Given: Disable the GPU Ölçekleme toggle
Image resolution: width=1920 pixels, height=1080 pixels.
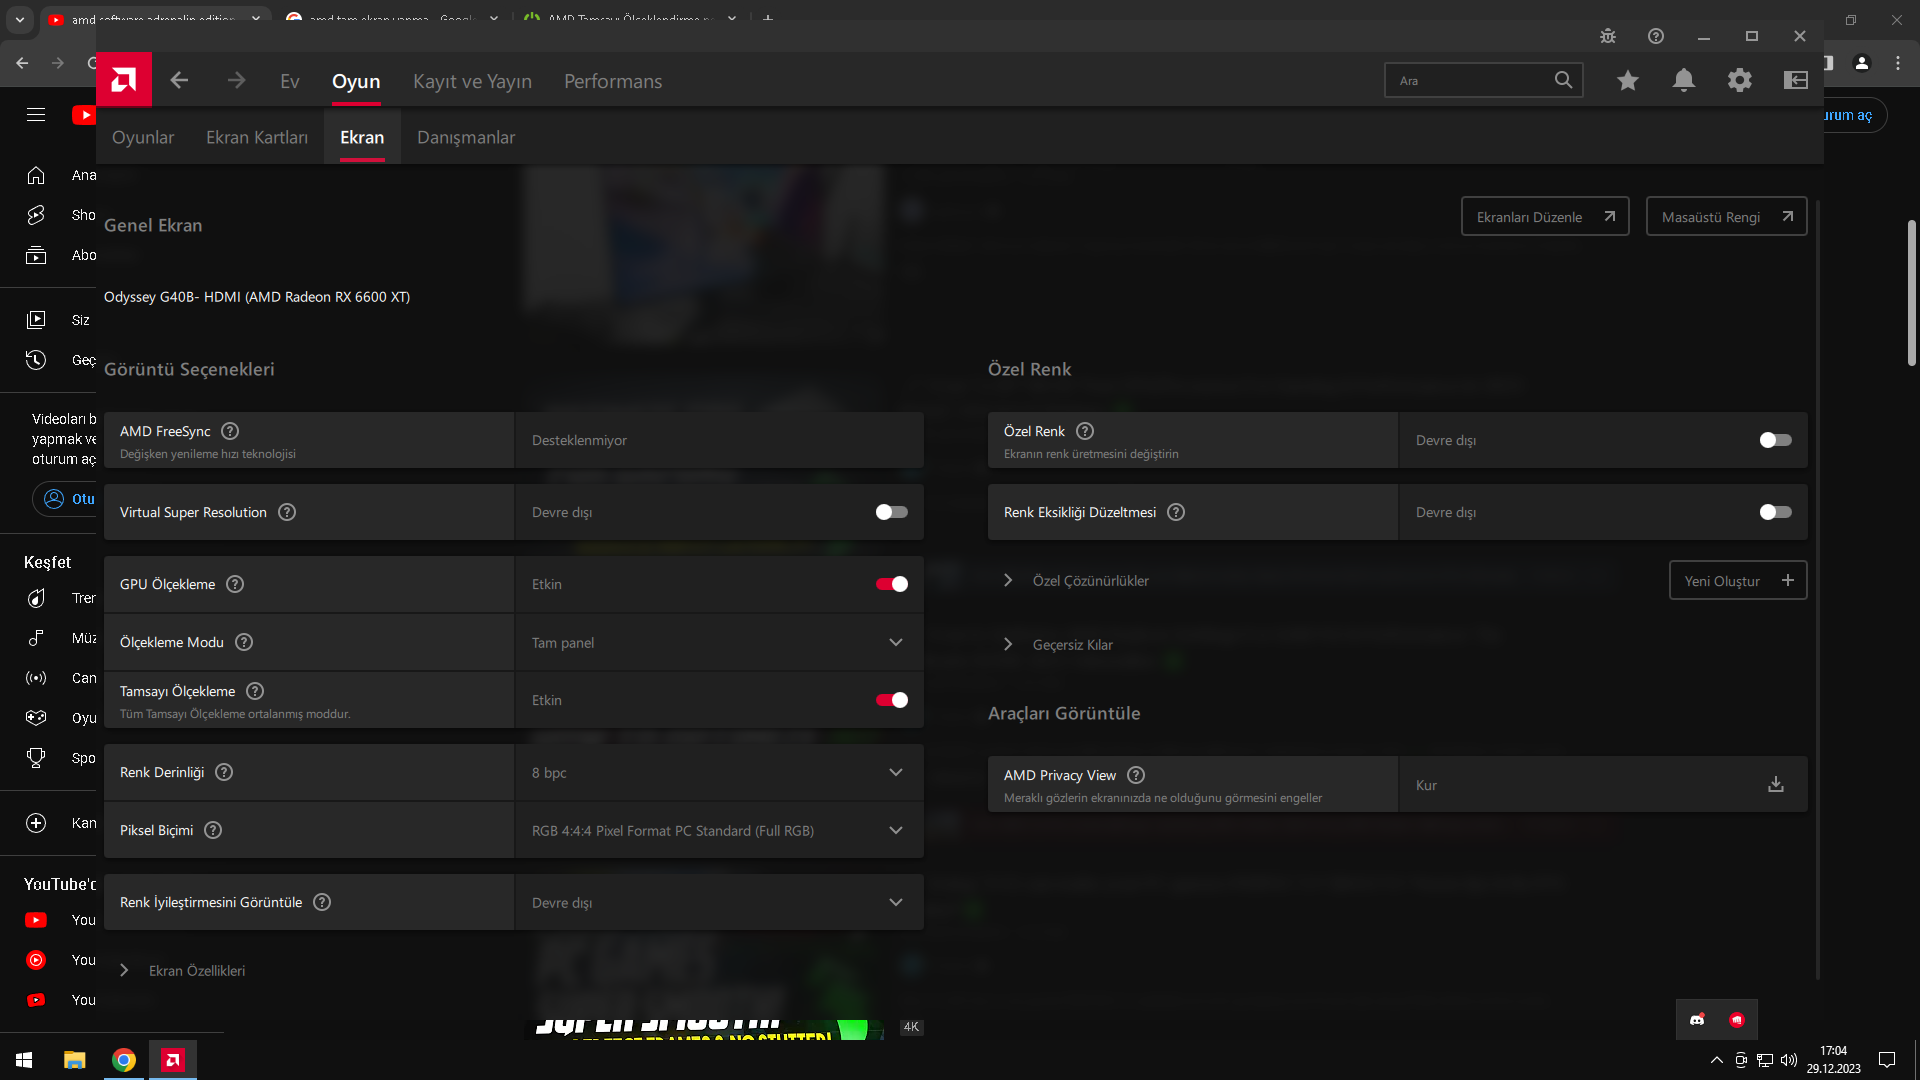Looking at the screenshot, I should [891, 584].
